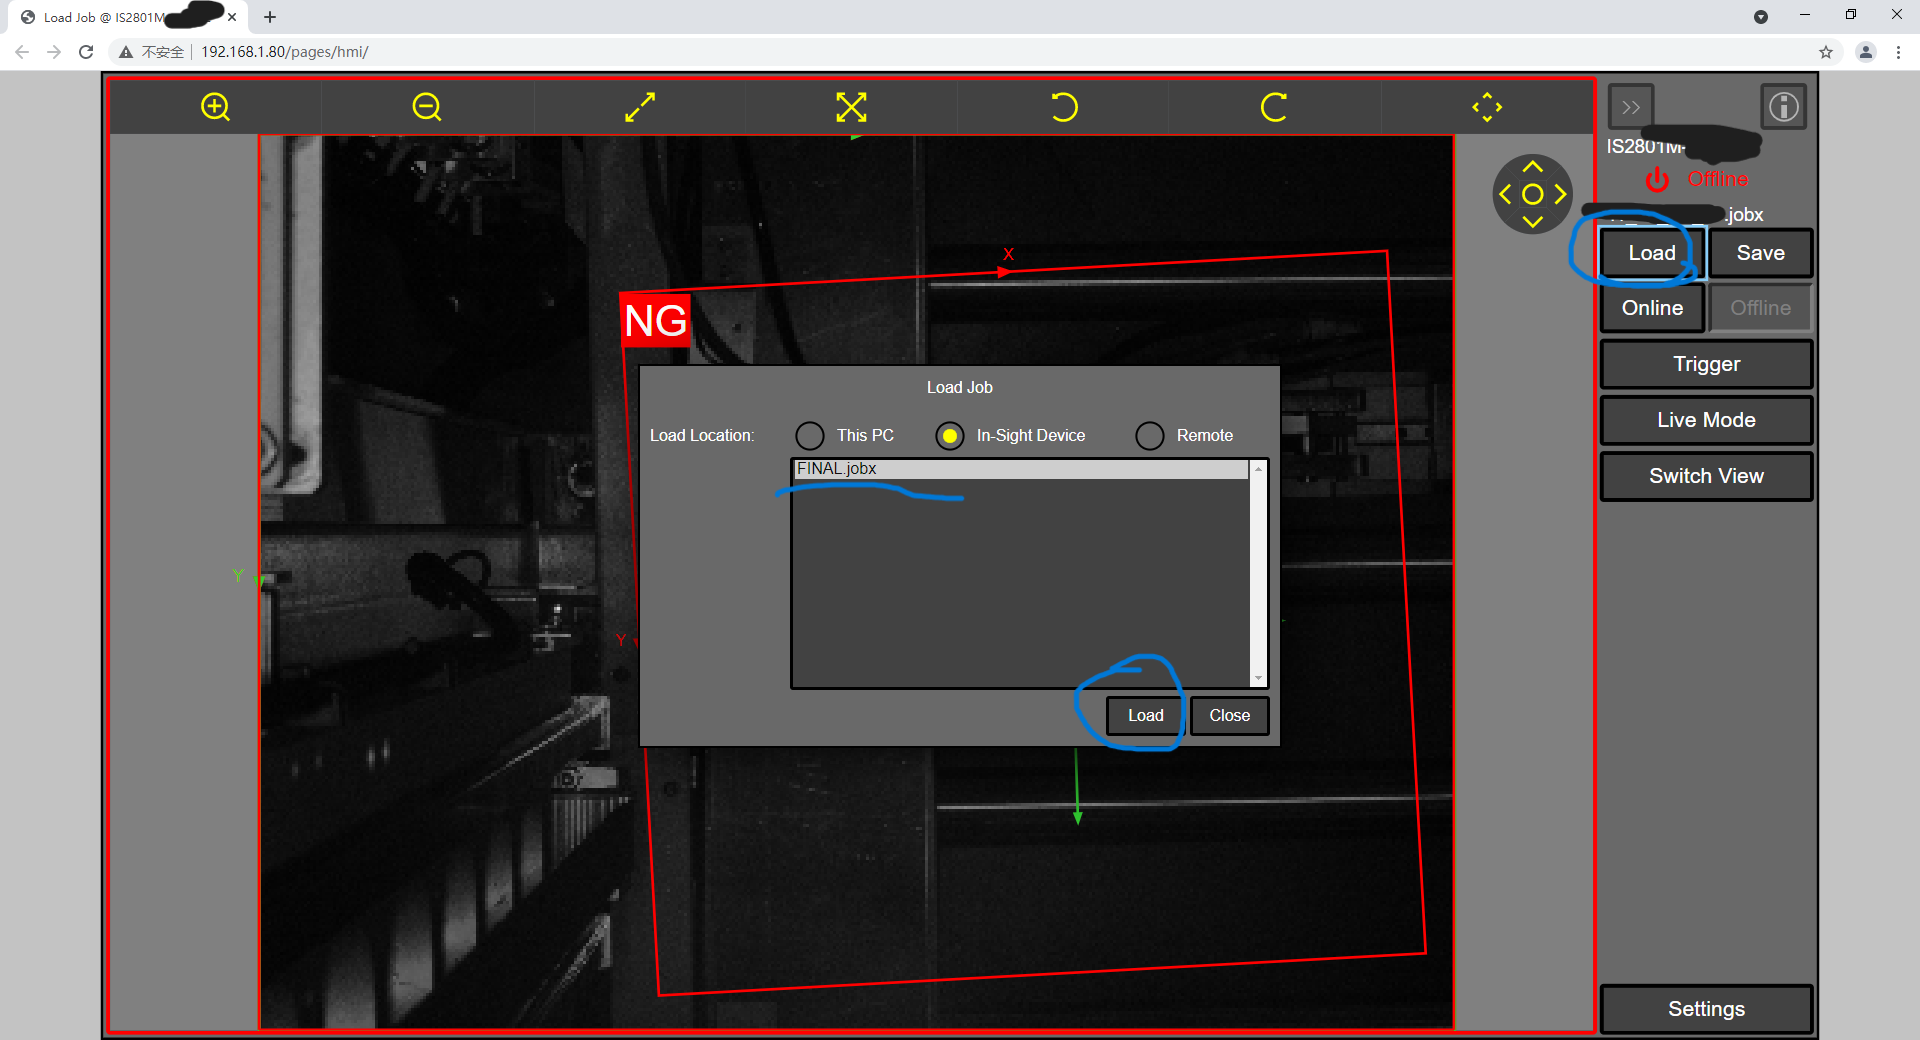Click Switch View button
1920x1040 pixels.
pyautogui.click(x=1706, y=476)
